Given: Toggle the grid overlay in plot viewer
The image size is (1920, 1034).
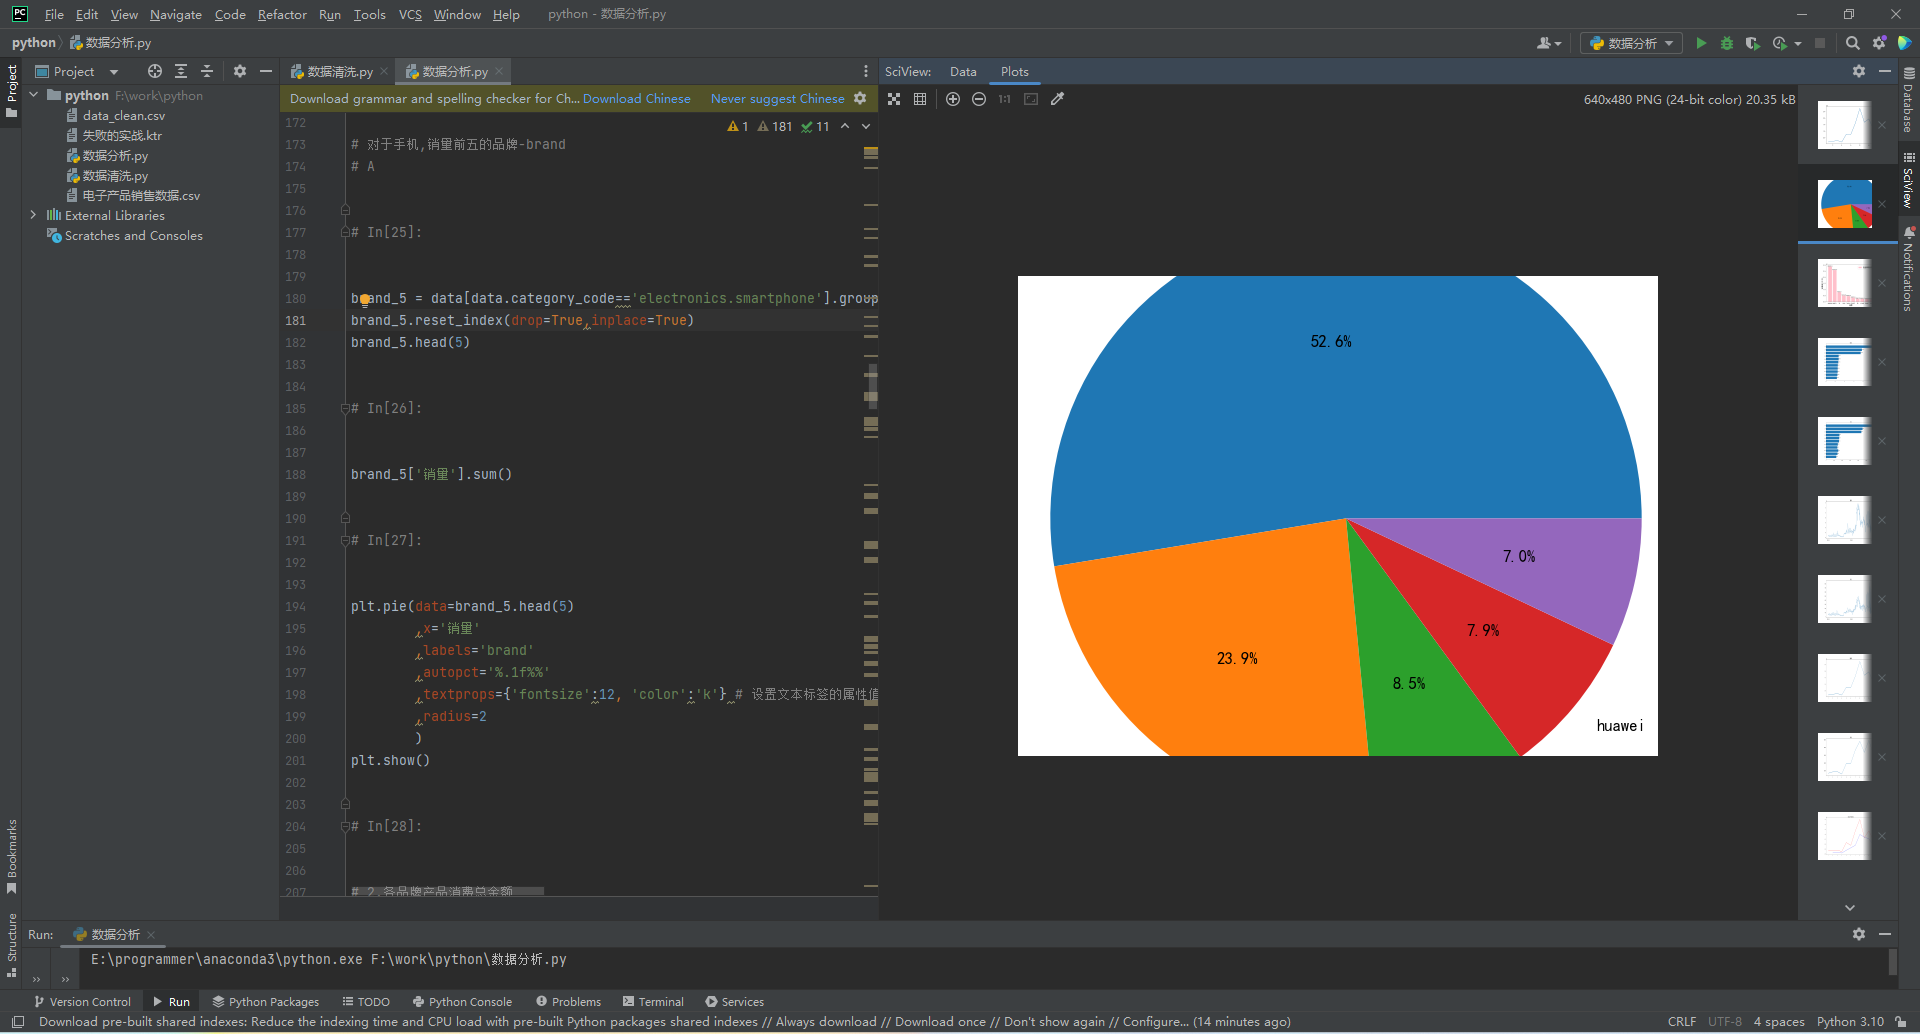Looking at the screenshot, I should [x=920, y=99].
